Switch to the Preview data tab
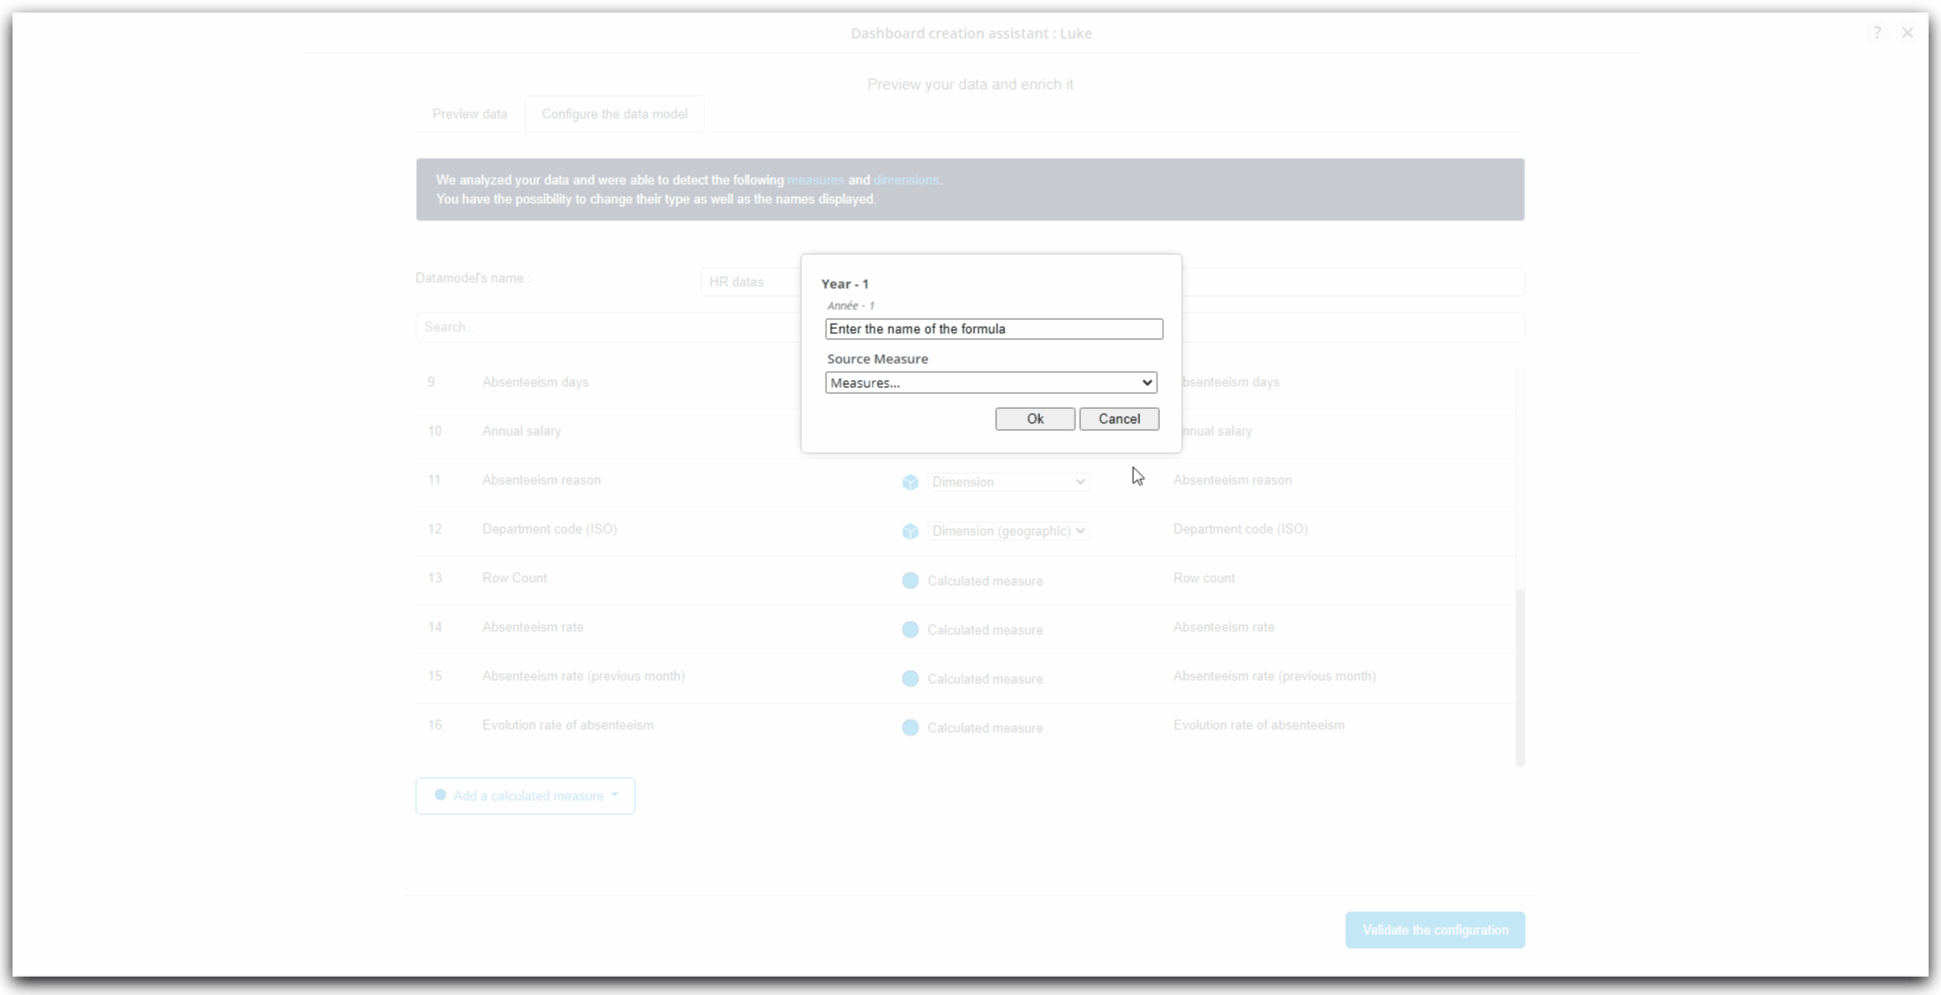Screen dimensions: 1941x995 [469, 114]
